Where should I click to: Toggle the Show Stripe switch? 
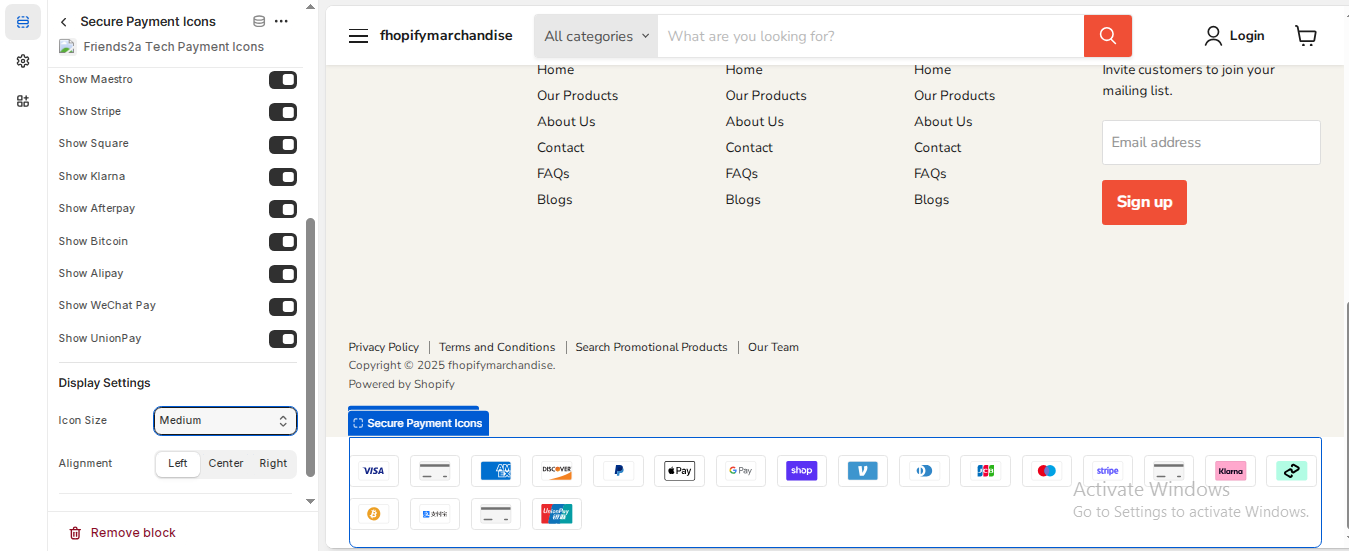coord(283,112)
